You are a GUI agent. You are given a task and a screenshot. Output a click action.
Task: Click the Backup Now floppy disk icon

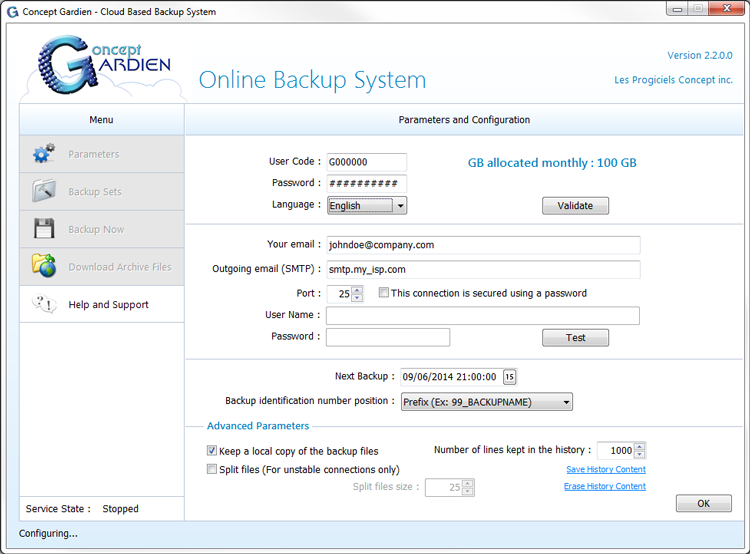tap(44, 229)
